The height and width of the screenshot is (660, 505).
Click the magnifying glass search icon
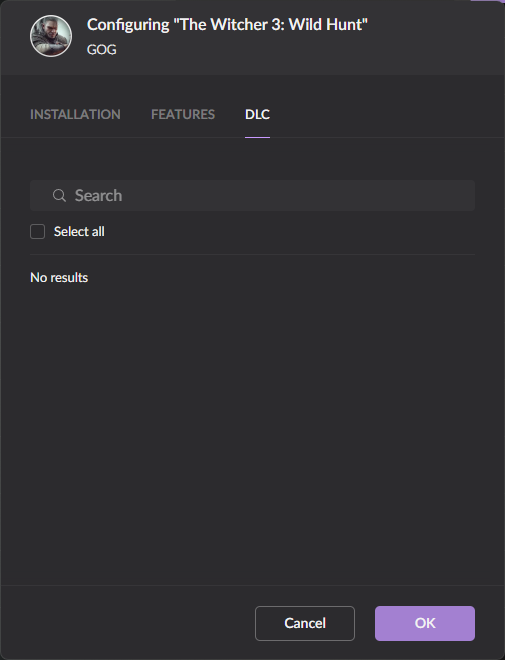coord(59,195)
